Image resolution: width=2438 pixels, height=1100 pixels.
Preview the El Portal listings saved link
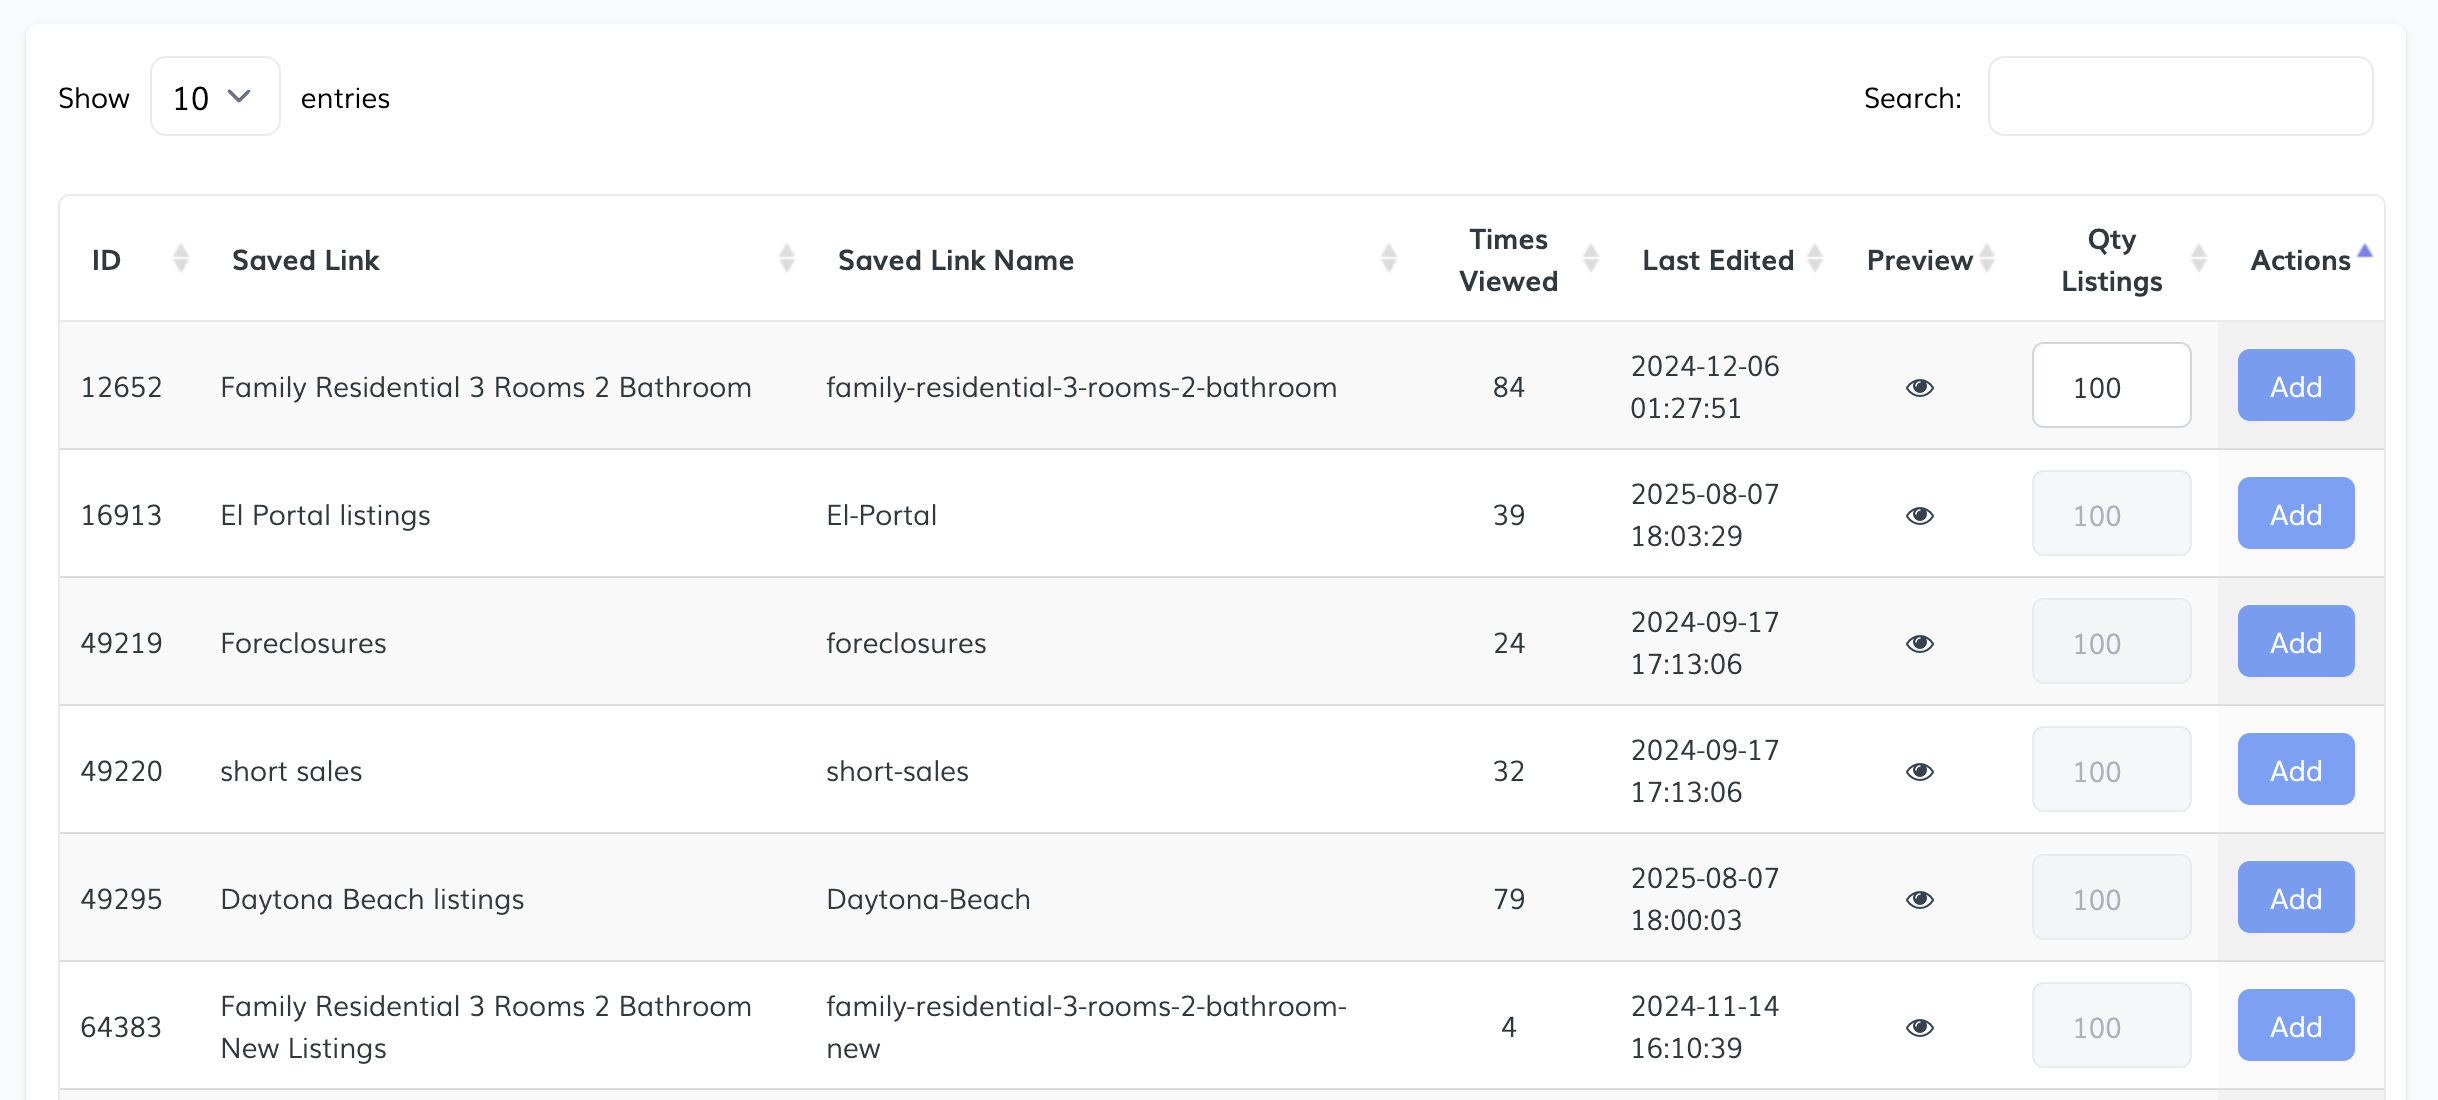tap(1919, 515)
